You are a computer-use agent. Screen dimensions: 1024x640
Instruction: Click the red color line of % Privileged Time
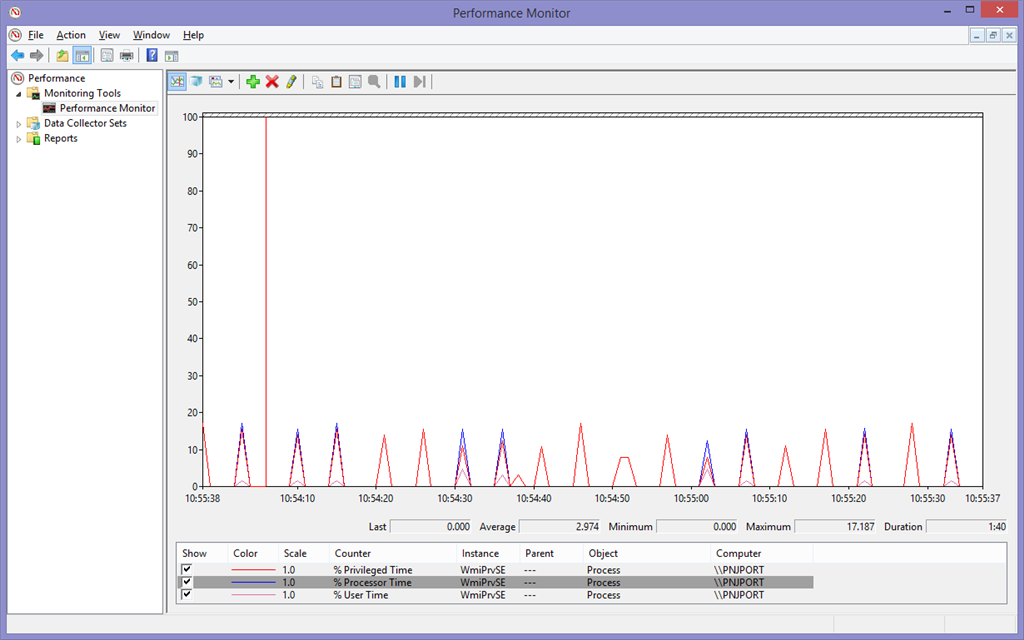click(253, 570)
